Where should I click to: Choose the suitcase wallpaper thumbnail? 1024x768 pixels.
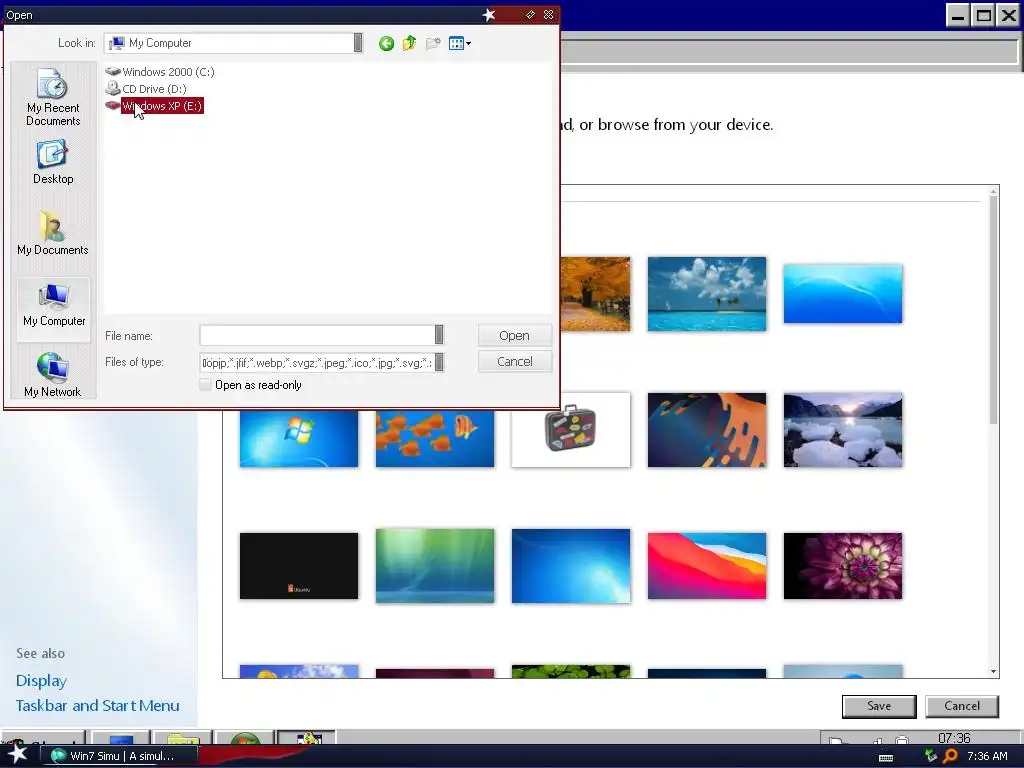571,430
